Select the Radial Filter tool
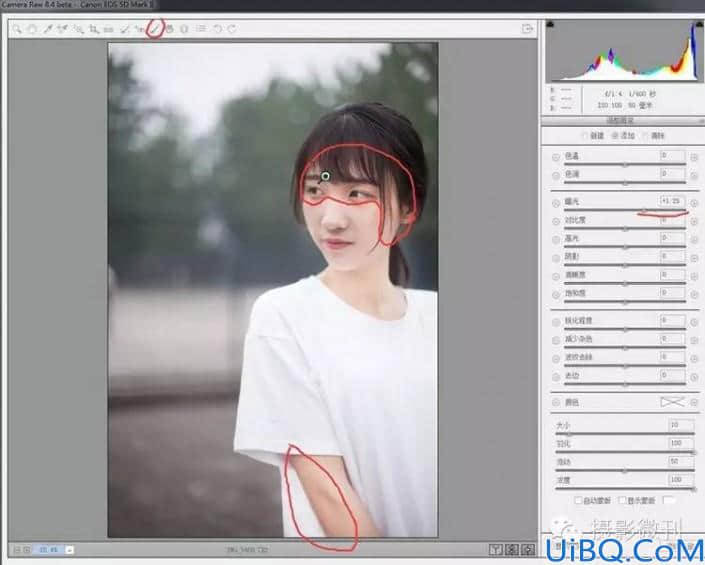705x565 pixels. 184,29
